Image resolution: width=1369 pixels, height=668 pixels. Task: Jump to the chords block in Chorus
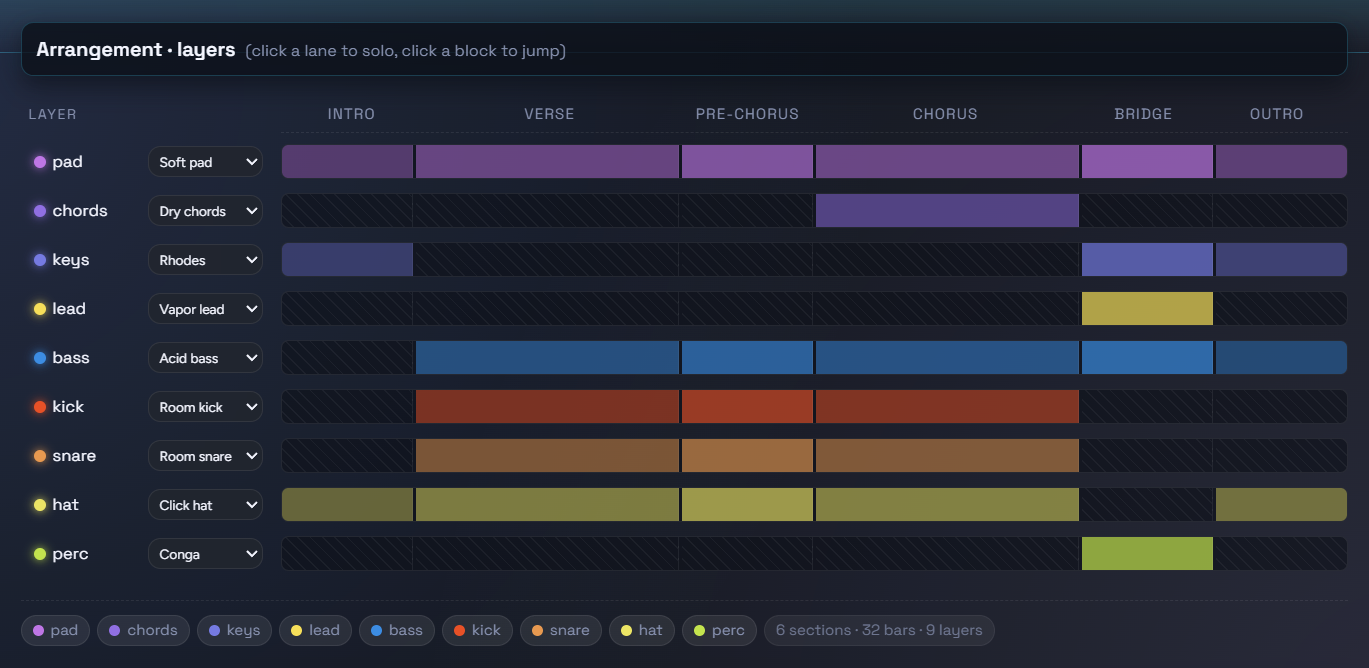(947, 211)
